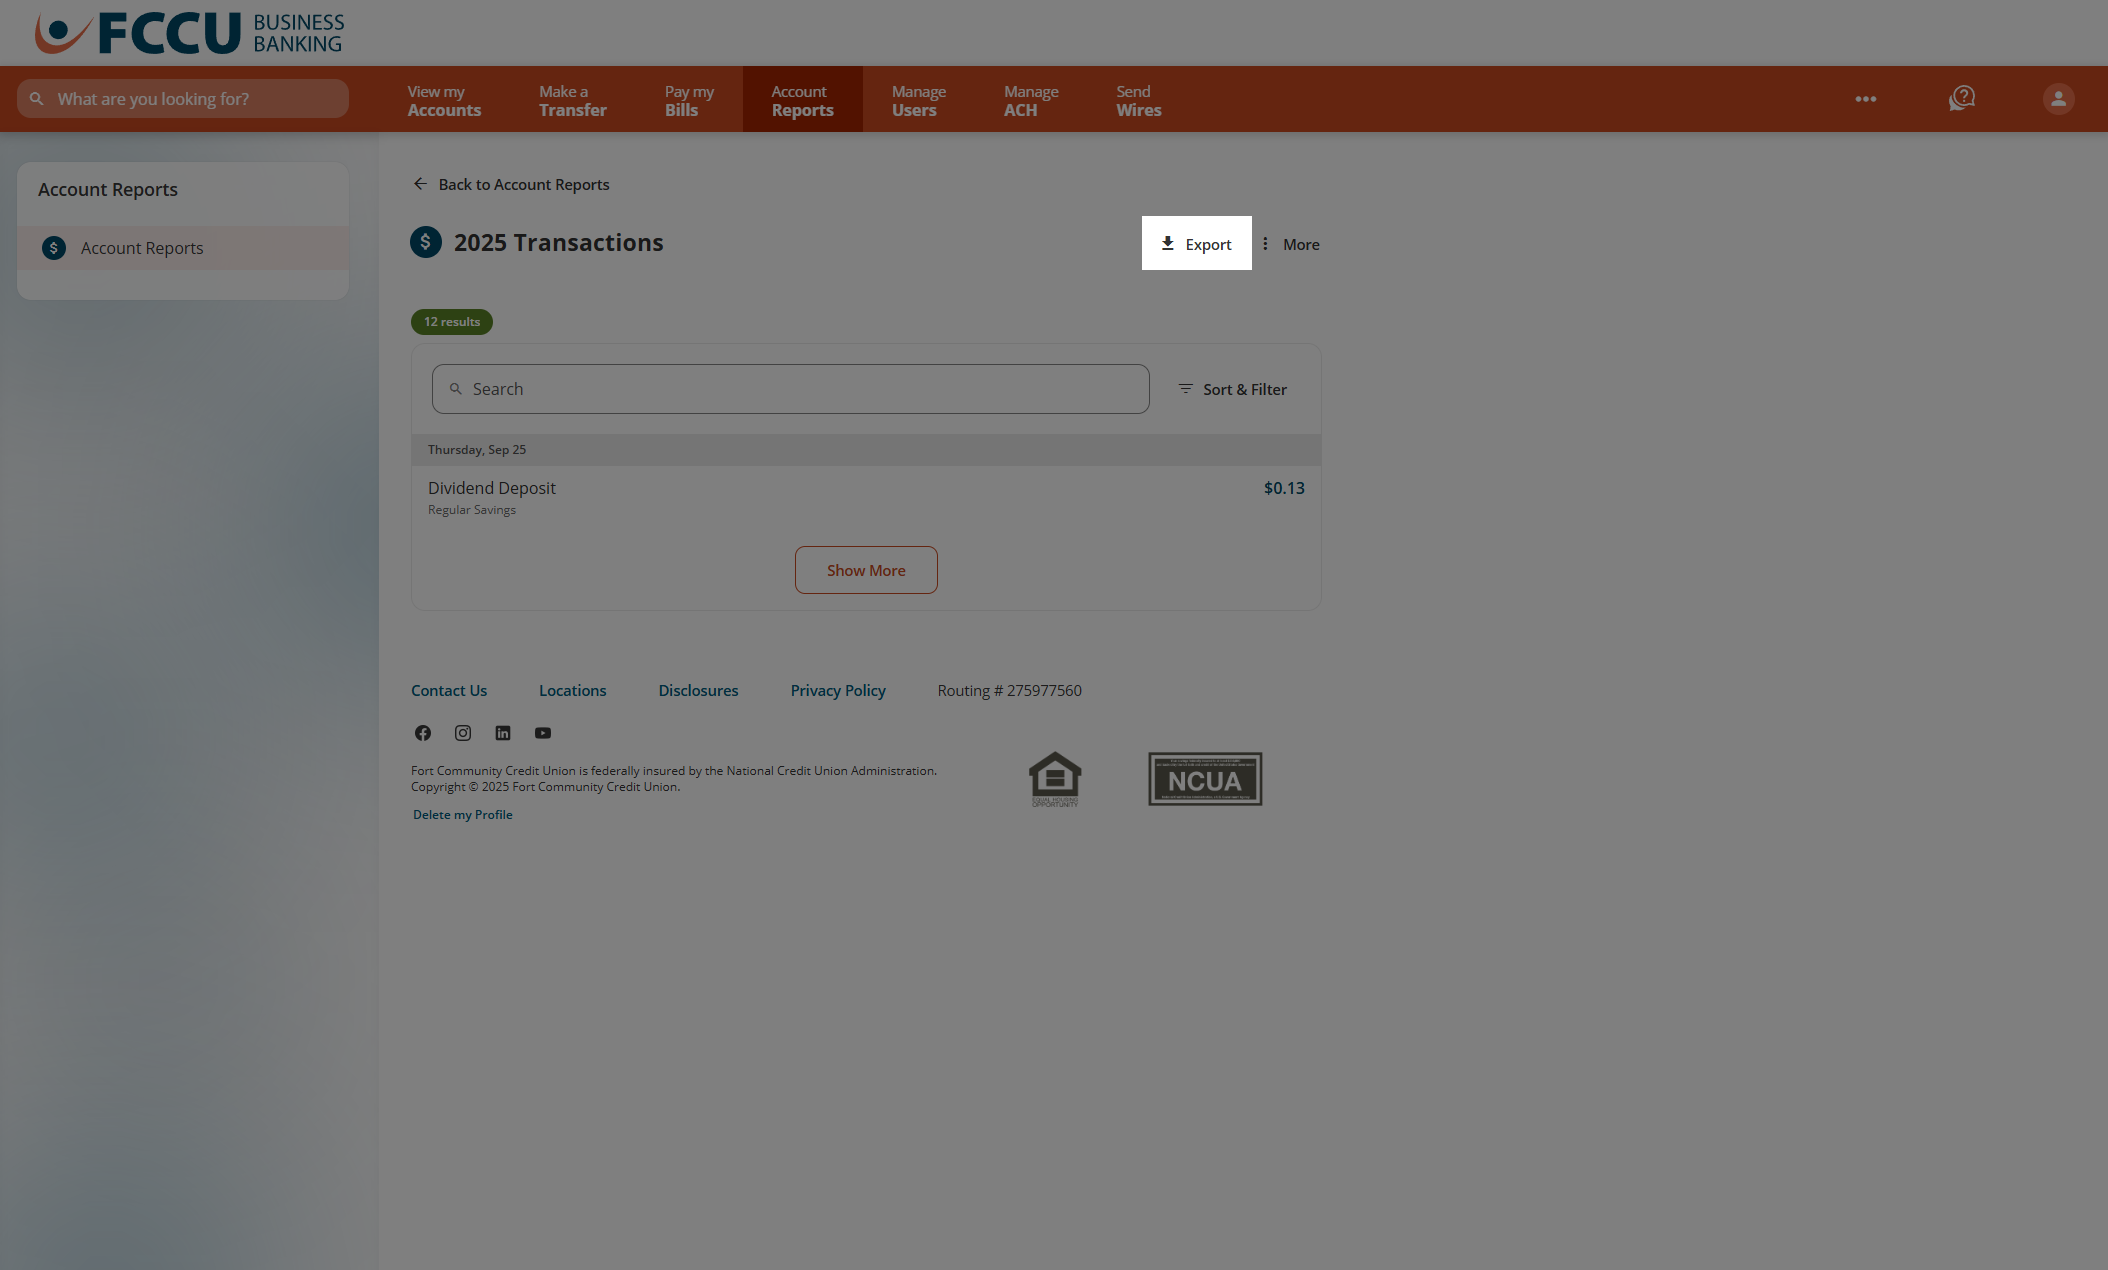The image size is (2108, 1270).
Task: Click the FCCU Business Banking logo
Action: click(188, 33)
